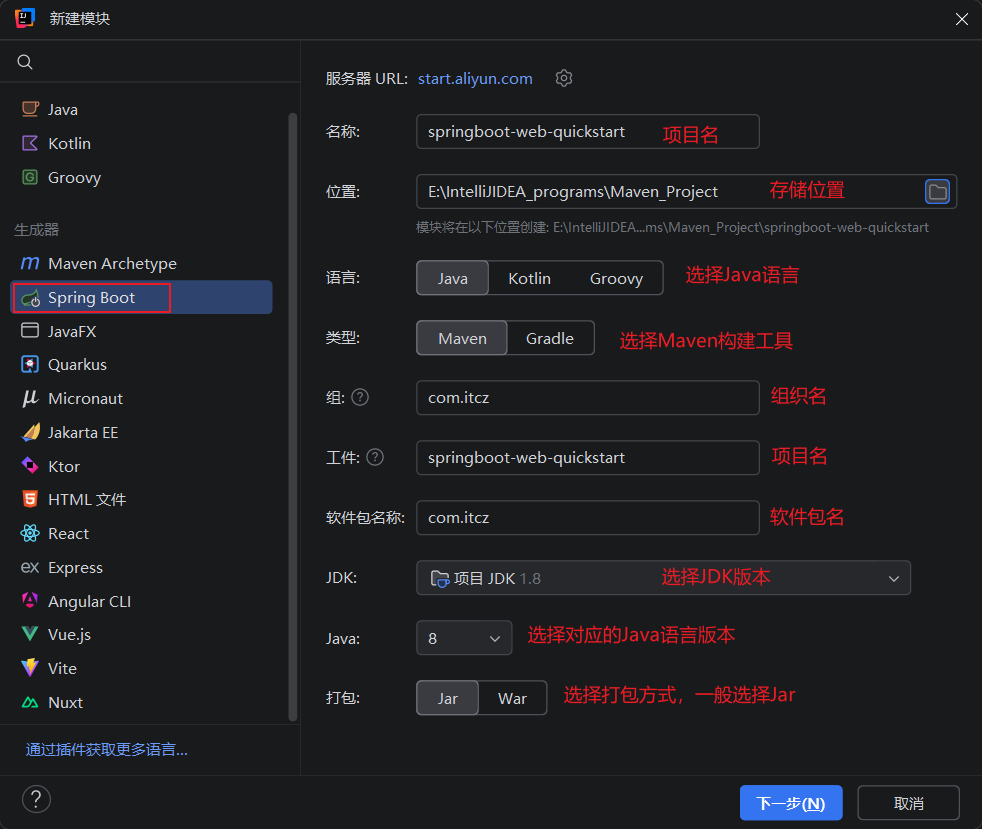Choose Gradle build type
The image size is (982, 829).
[x=550, y=338]
